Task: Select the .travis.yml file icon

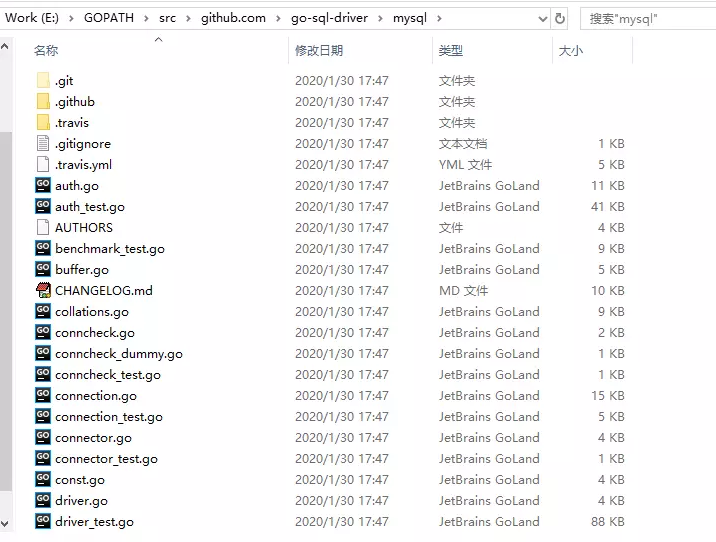Action: (x=43, y=164)
